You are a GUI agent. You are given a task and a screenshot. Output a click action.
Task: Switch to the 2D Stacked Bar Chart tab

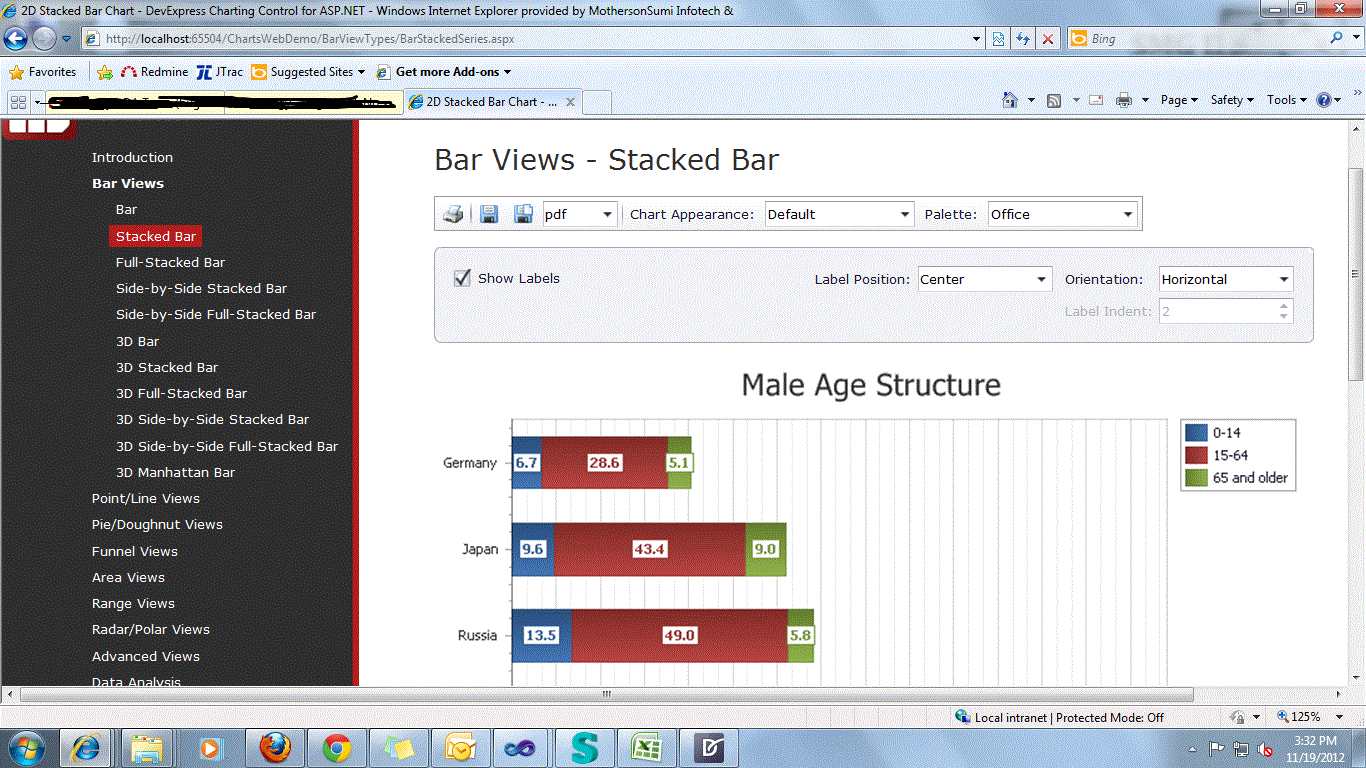tap(490, 101)
